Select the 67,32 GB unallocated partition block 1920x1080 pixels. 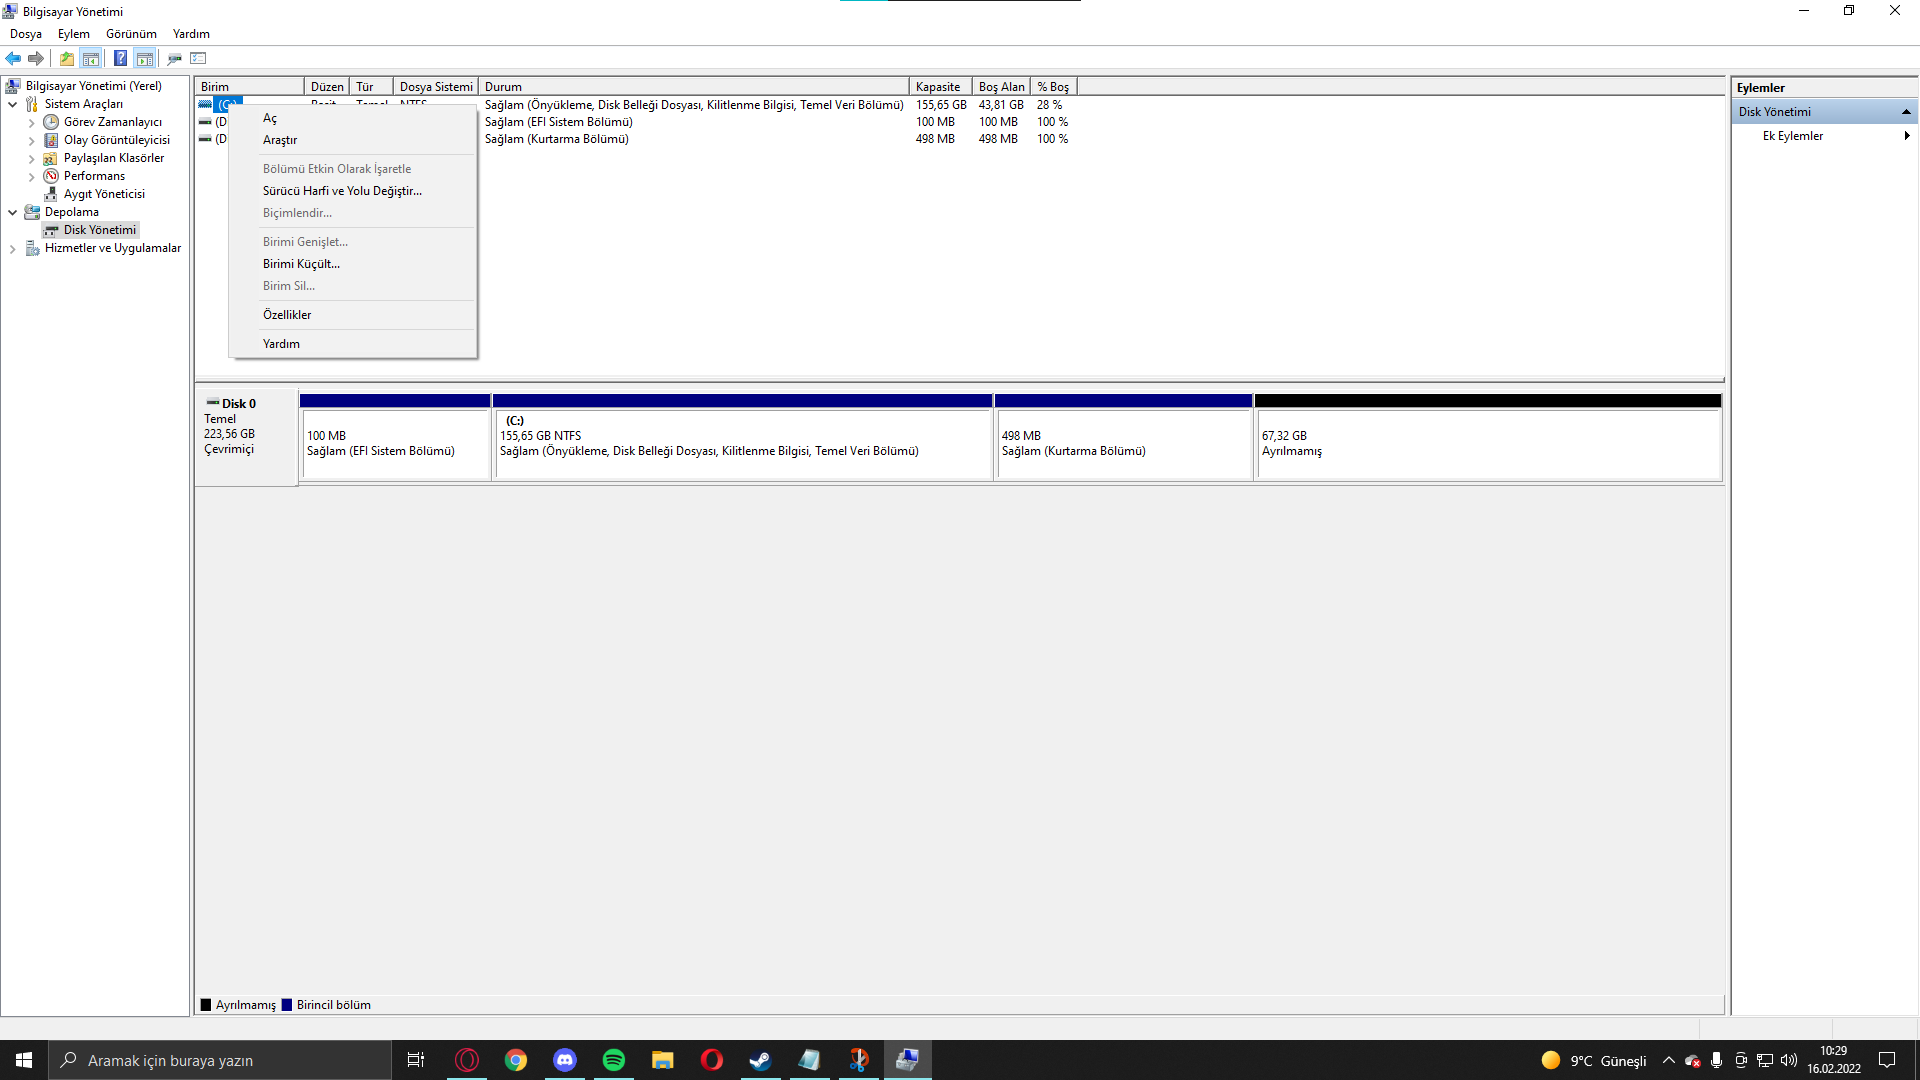[1487, 443]
